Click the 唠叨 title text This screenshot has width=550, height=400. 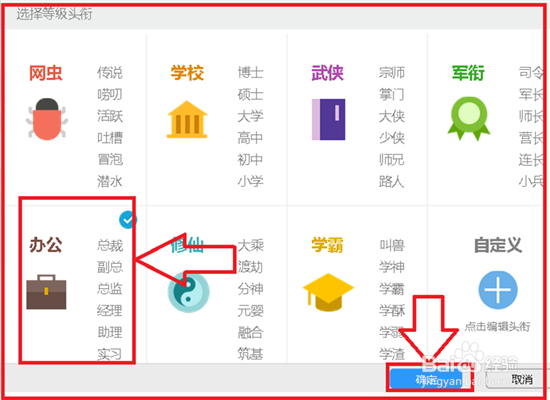pyautogui.click(x=110, y=94)
